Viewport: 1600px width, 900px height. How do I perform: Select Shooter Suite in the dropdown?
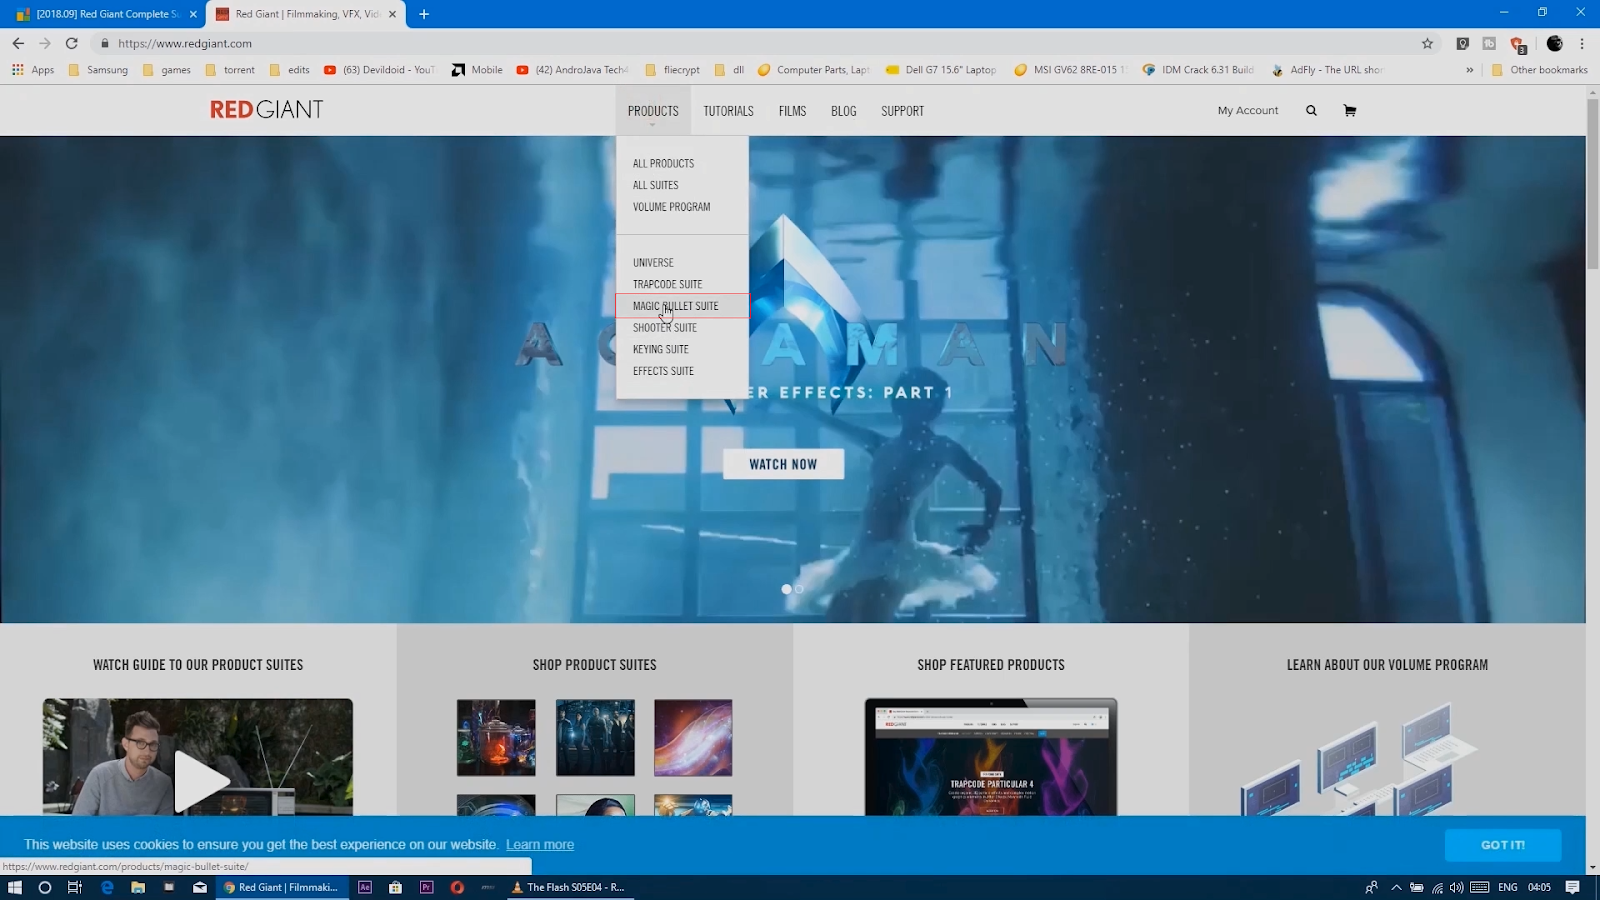pyautogui.click(x=664, y=328)
